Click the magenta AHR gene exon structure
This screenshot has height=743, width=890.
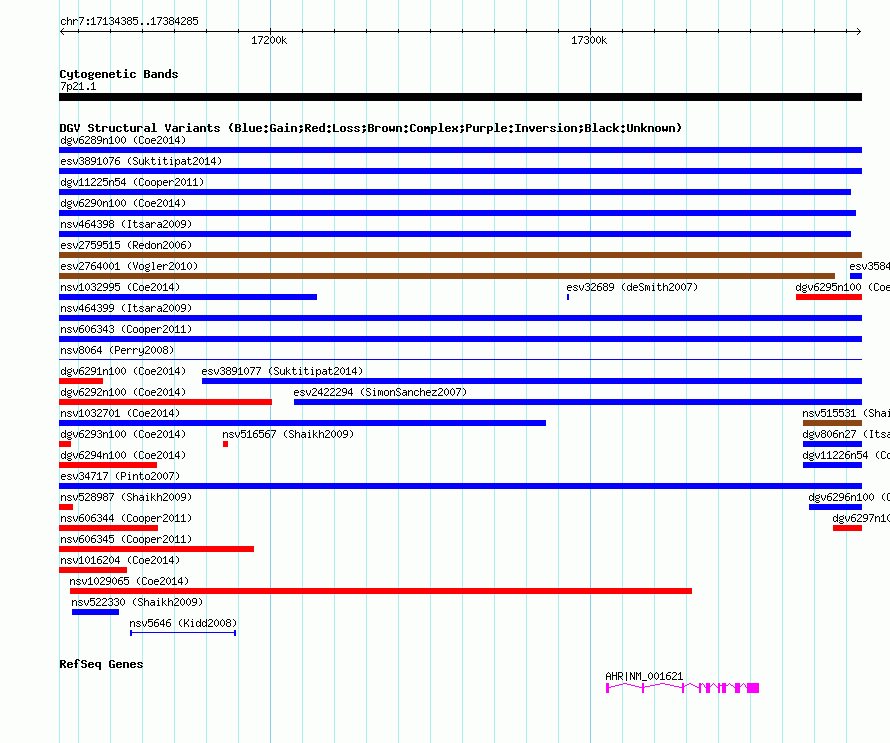[682, 688]
